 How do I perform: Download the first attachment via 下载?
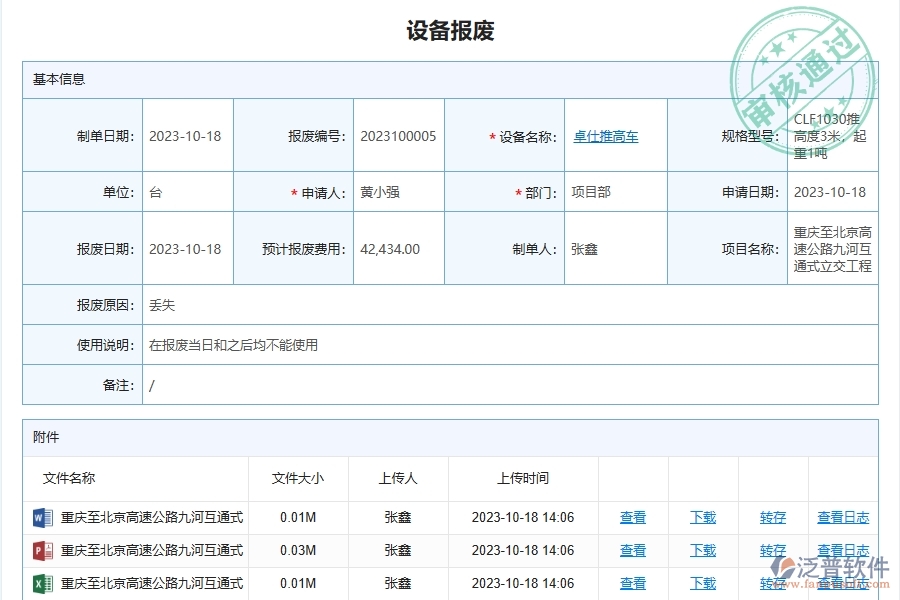coord(703,517)
